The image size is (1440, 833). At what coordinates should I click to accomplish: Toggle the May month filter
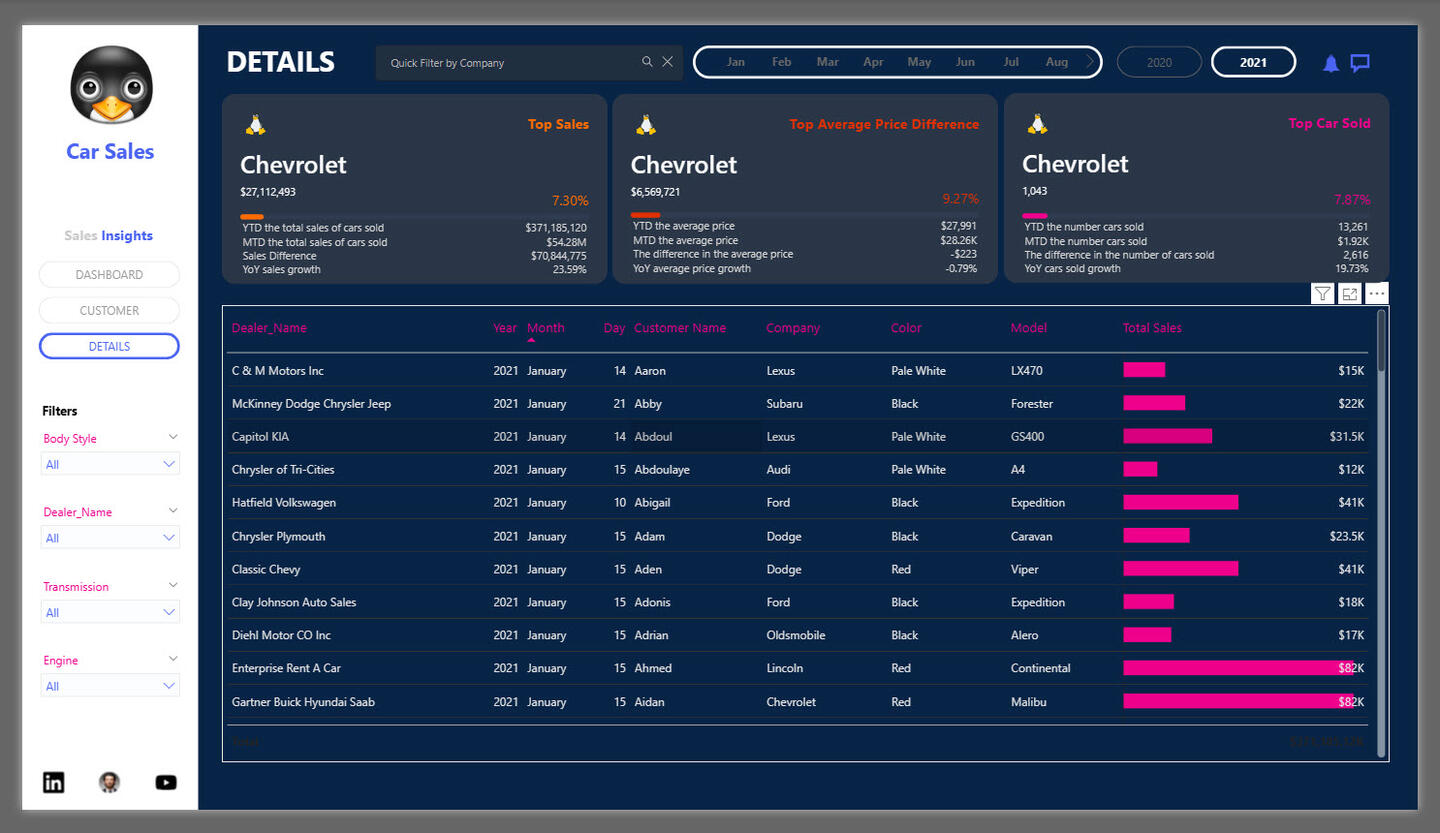920,62
